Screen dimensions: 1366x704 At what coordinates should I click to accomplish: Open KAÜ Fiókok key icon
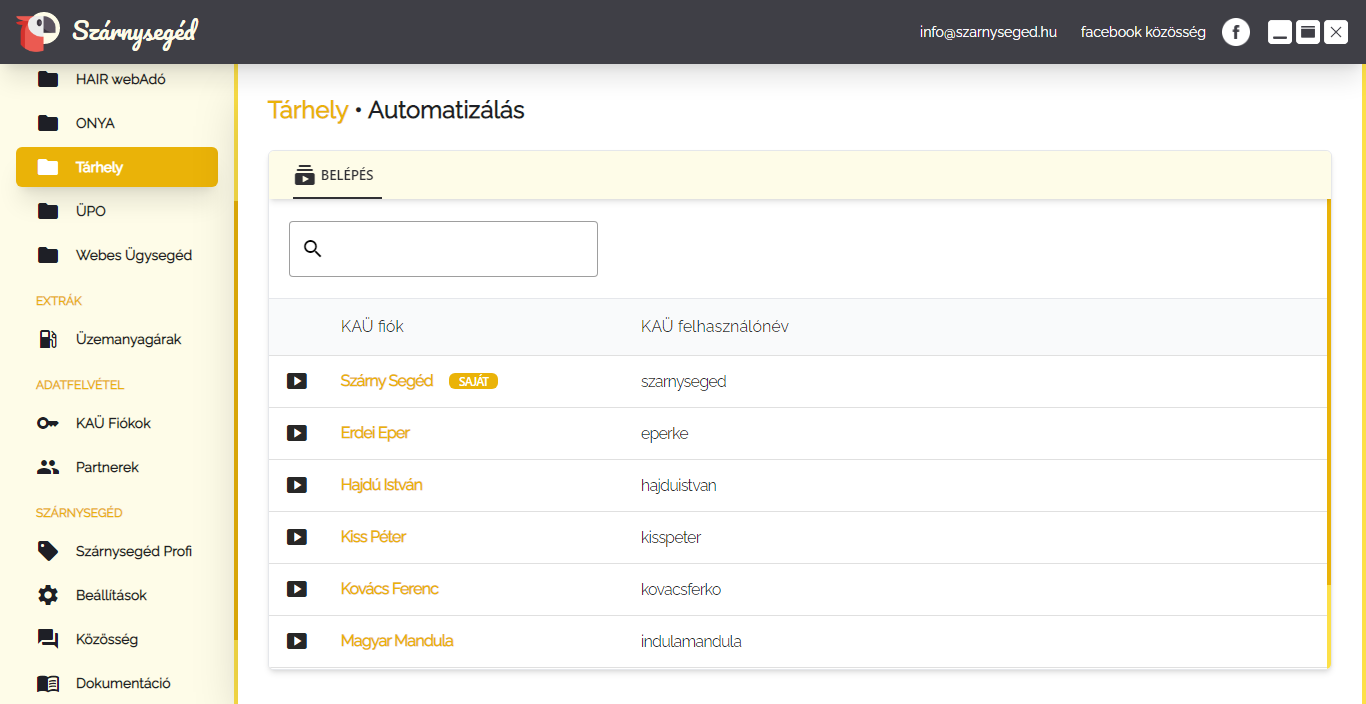pos(48,423)
